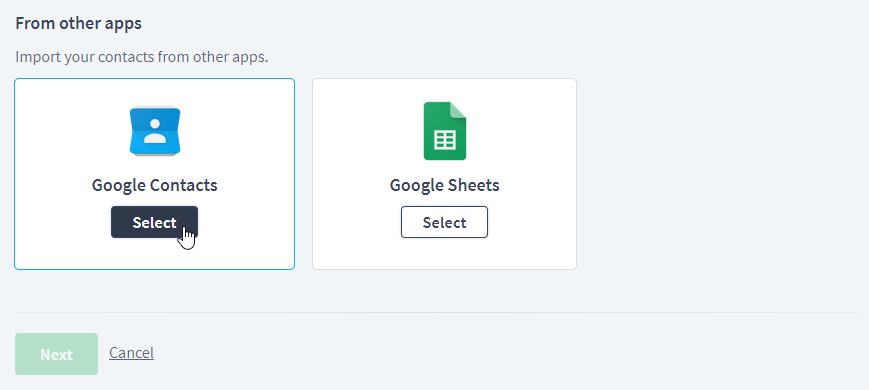Click empty space below Google Sheets Select button
The width and height of the screenshot is (869, 390).
tap(444, 254)
